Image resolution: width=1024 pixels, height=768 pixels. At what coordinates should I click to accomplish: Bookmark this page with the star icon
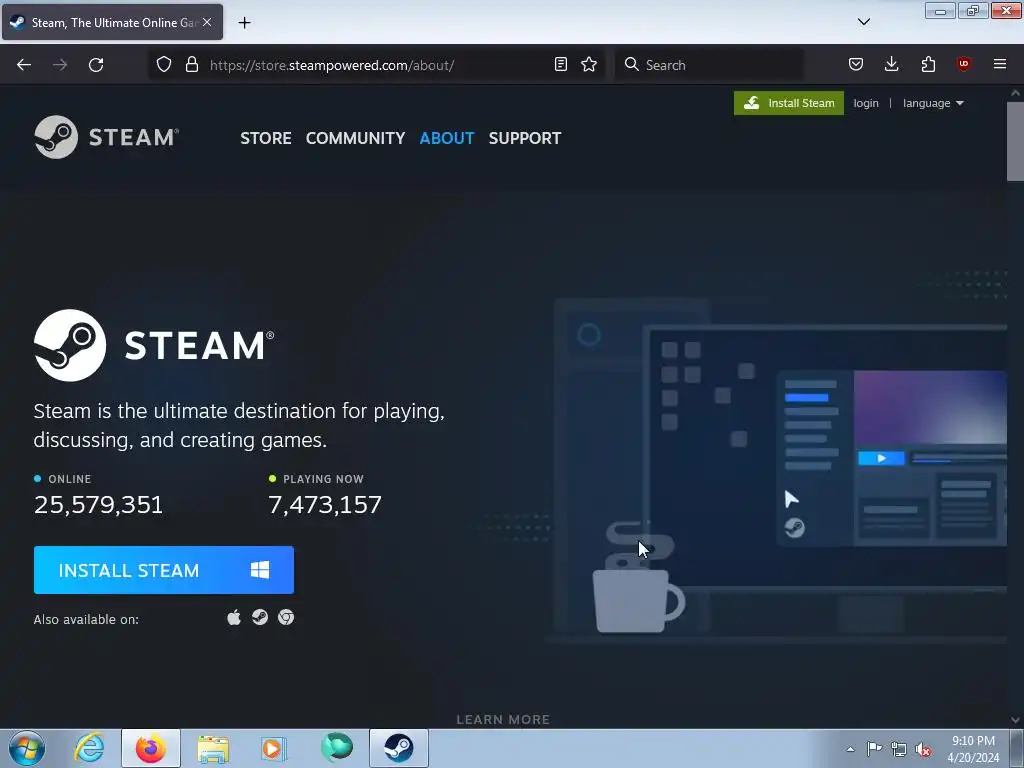(589, 65)
